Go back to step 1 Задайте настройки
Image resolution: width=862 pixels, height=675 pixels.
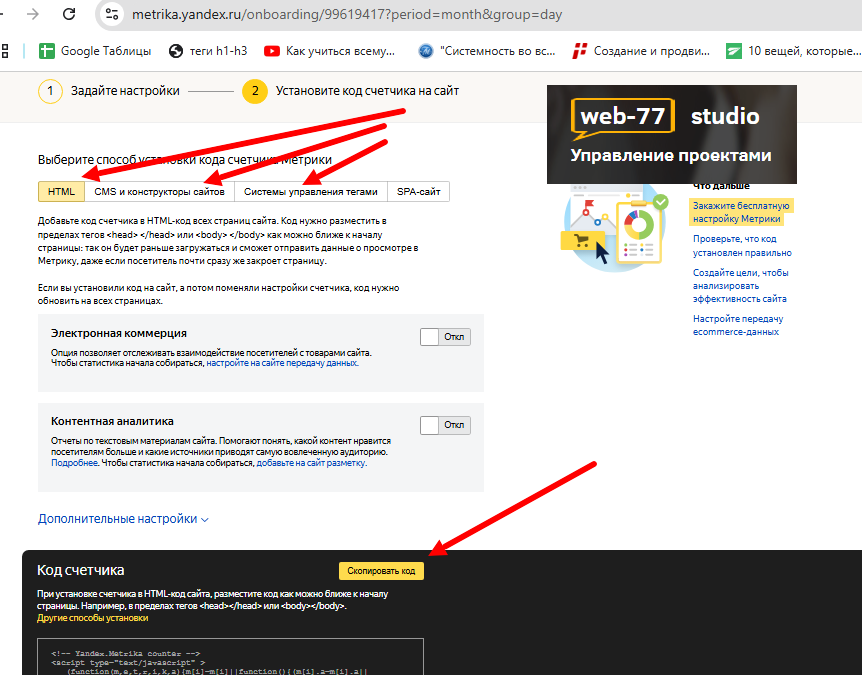(x=109, y=91)
